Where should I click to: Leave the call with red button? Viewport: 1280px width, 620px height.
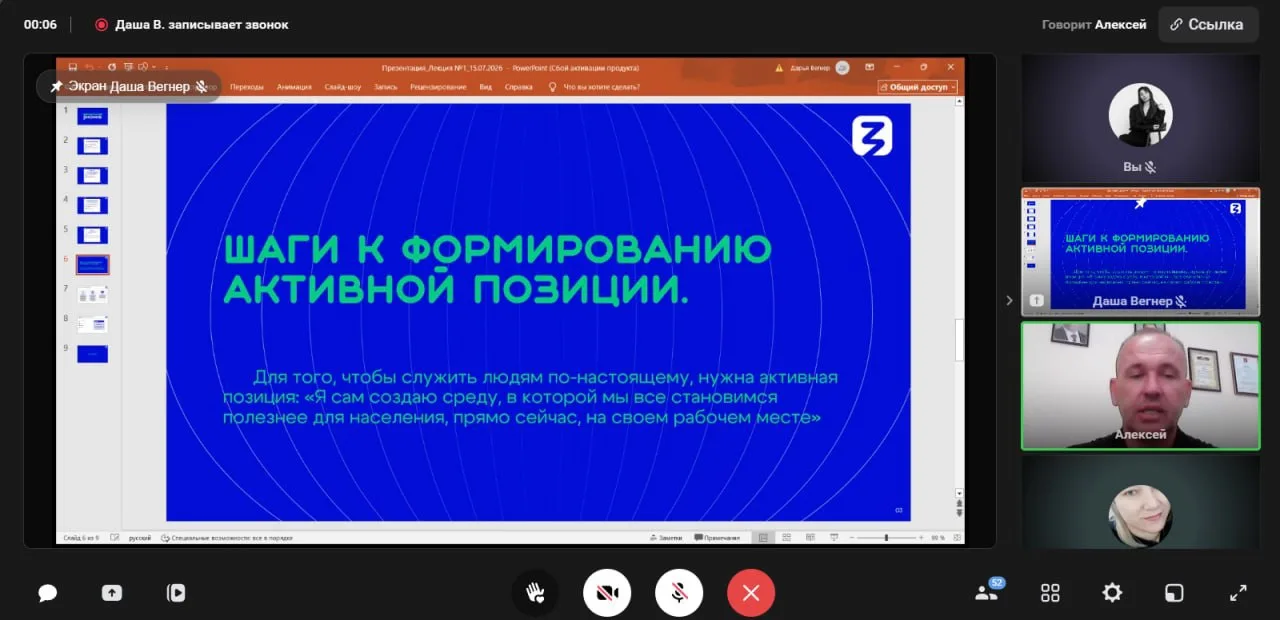751,593
